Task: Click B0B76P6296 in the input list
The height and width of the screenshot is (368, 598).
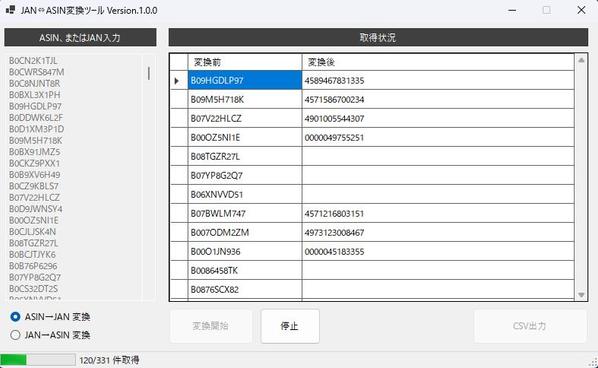Action: (33, 266)
